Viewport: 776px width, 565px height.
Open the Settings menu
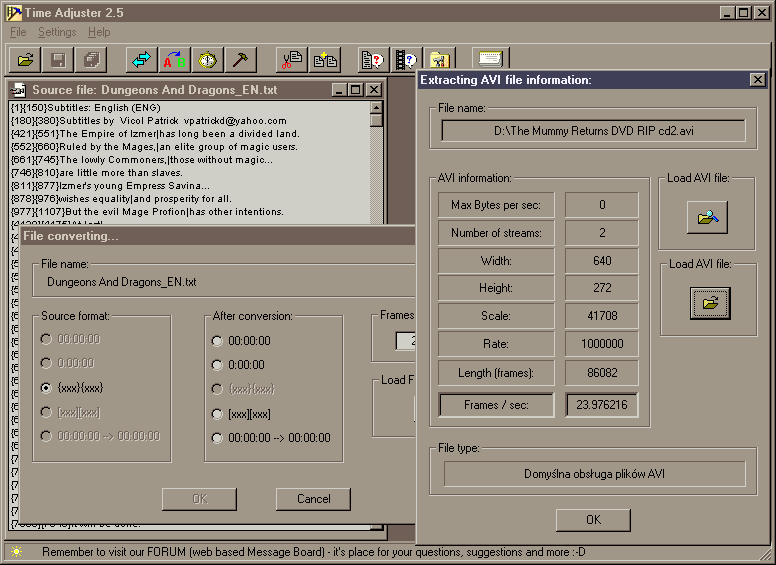57,32
